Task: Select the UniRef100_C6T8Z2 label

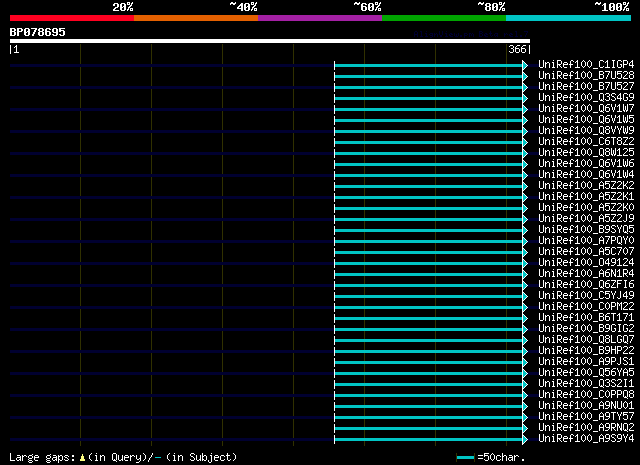Action: point(586,142)
